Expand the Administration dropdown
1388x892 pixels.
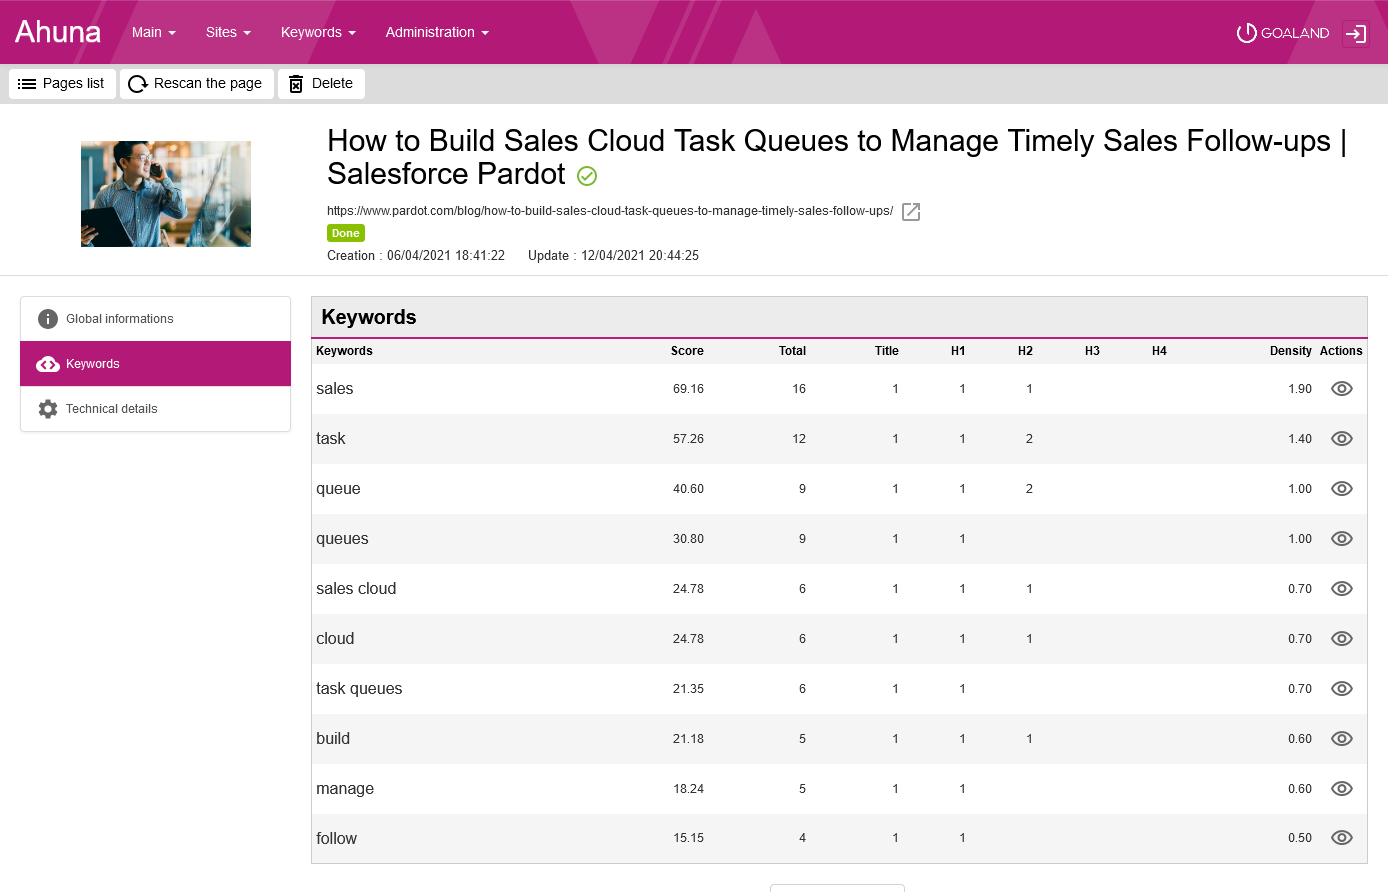pos(437,32)
